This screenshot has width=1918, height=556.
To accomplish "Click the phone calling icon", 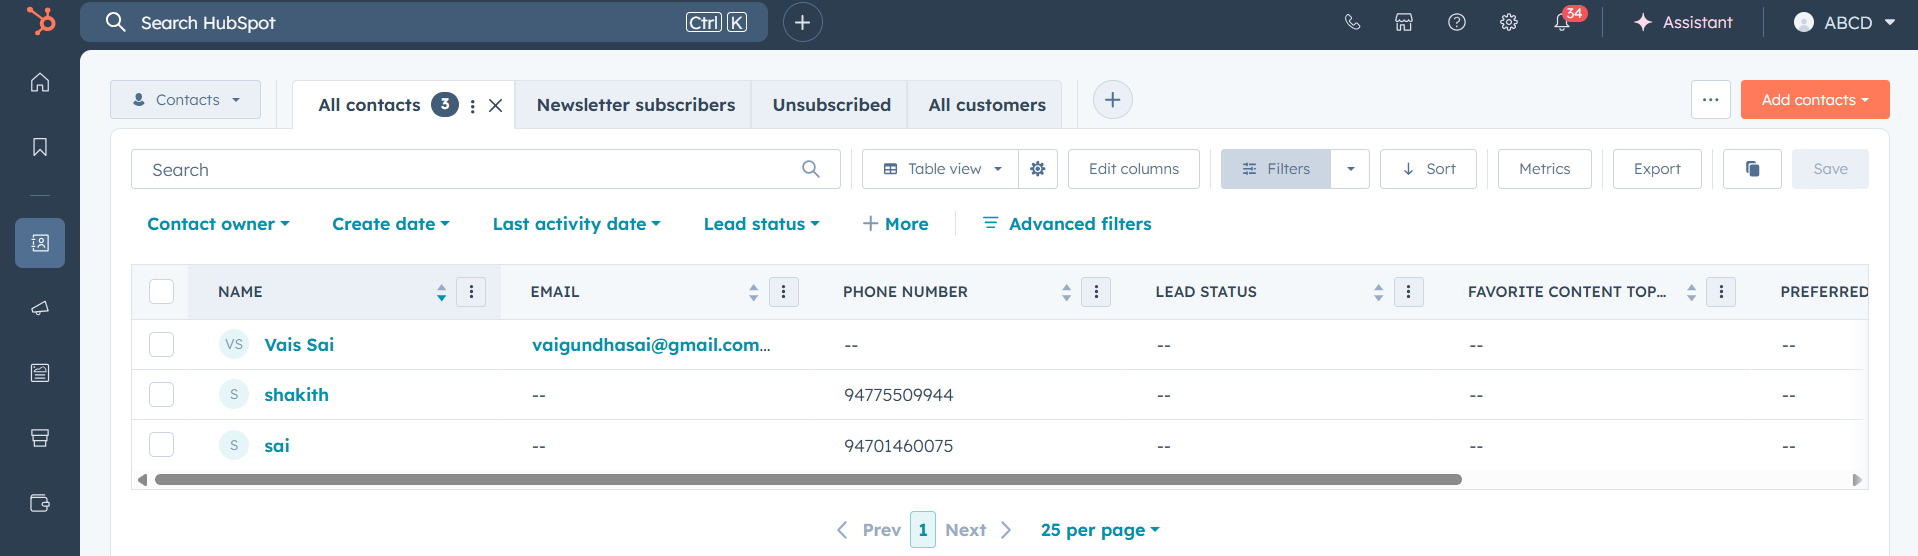I will [x=1352, y=22].
